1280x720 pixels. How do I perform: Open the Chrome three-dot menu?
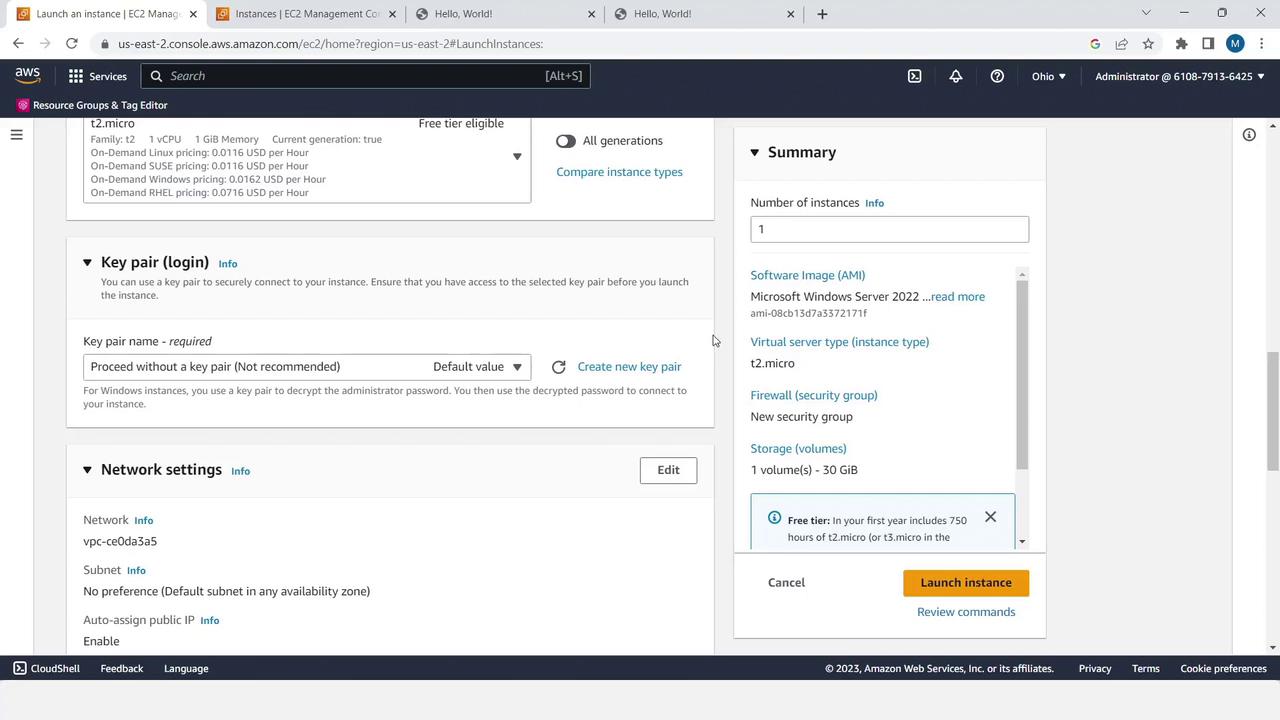coord(1261,44)
